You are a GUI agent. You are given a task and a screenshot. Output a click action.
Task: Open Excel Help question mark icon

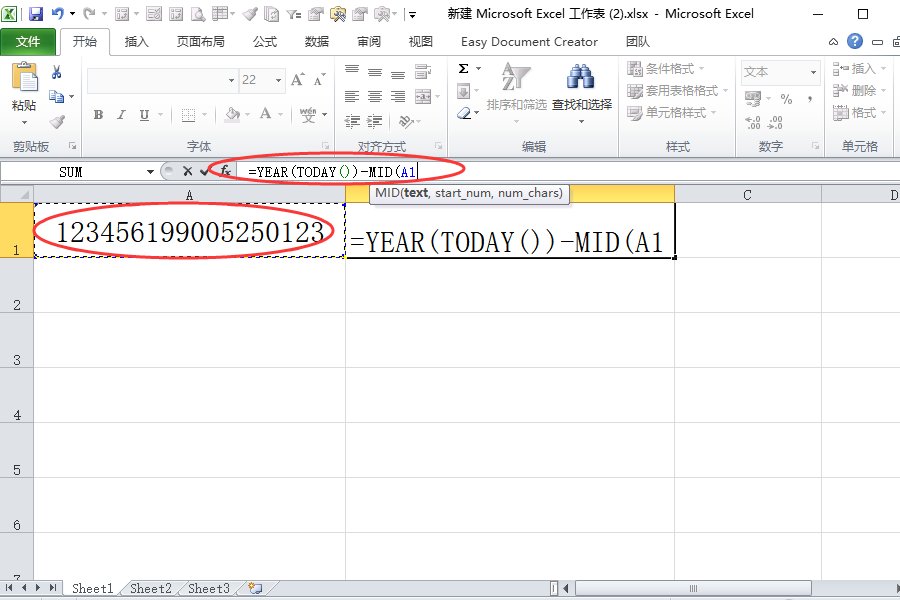pyautogui.click(x=854, y=41)
